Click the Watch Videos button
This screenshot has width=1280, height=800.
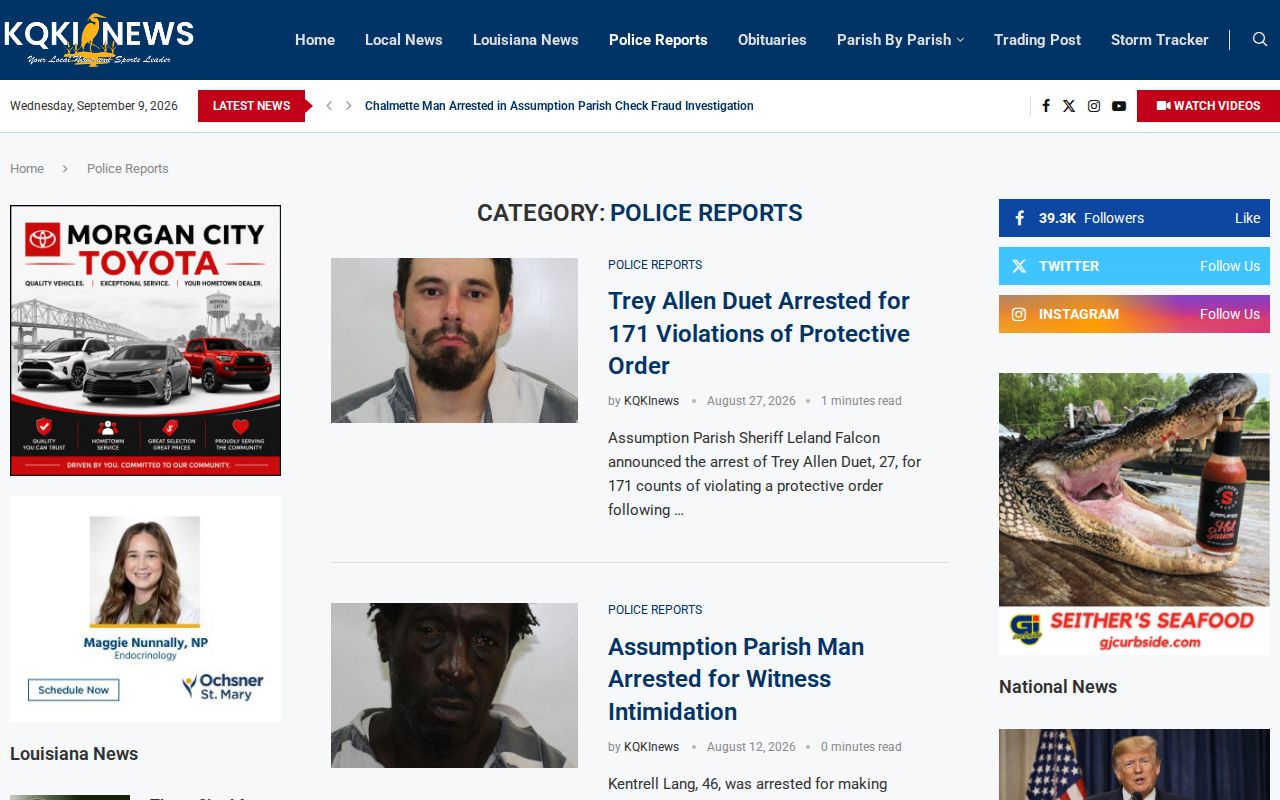(1208, 106)
